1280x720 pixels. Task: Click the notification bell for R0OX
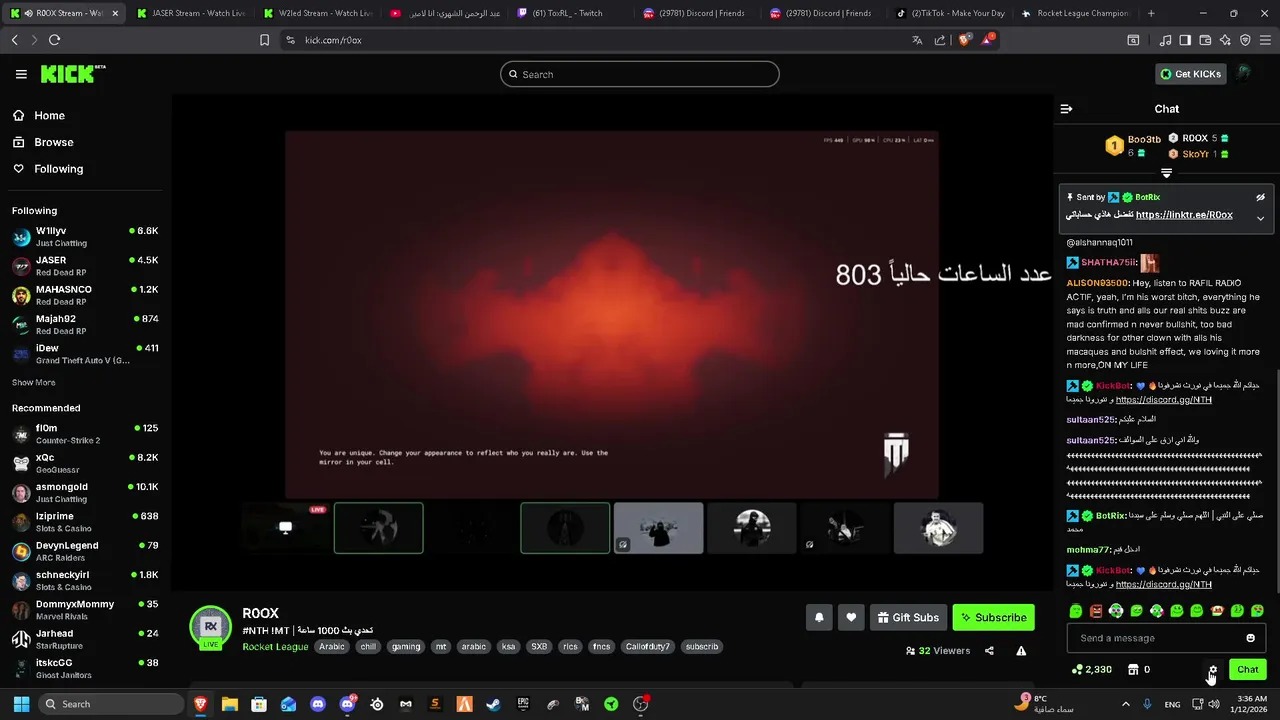tap(819, 617)
